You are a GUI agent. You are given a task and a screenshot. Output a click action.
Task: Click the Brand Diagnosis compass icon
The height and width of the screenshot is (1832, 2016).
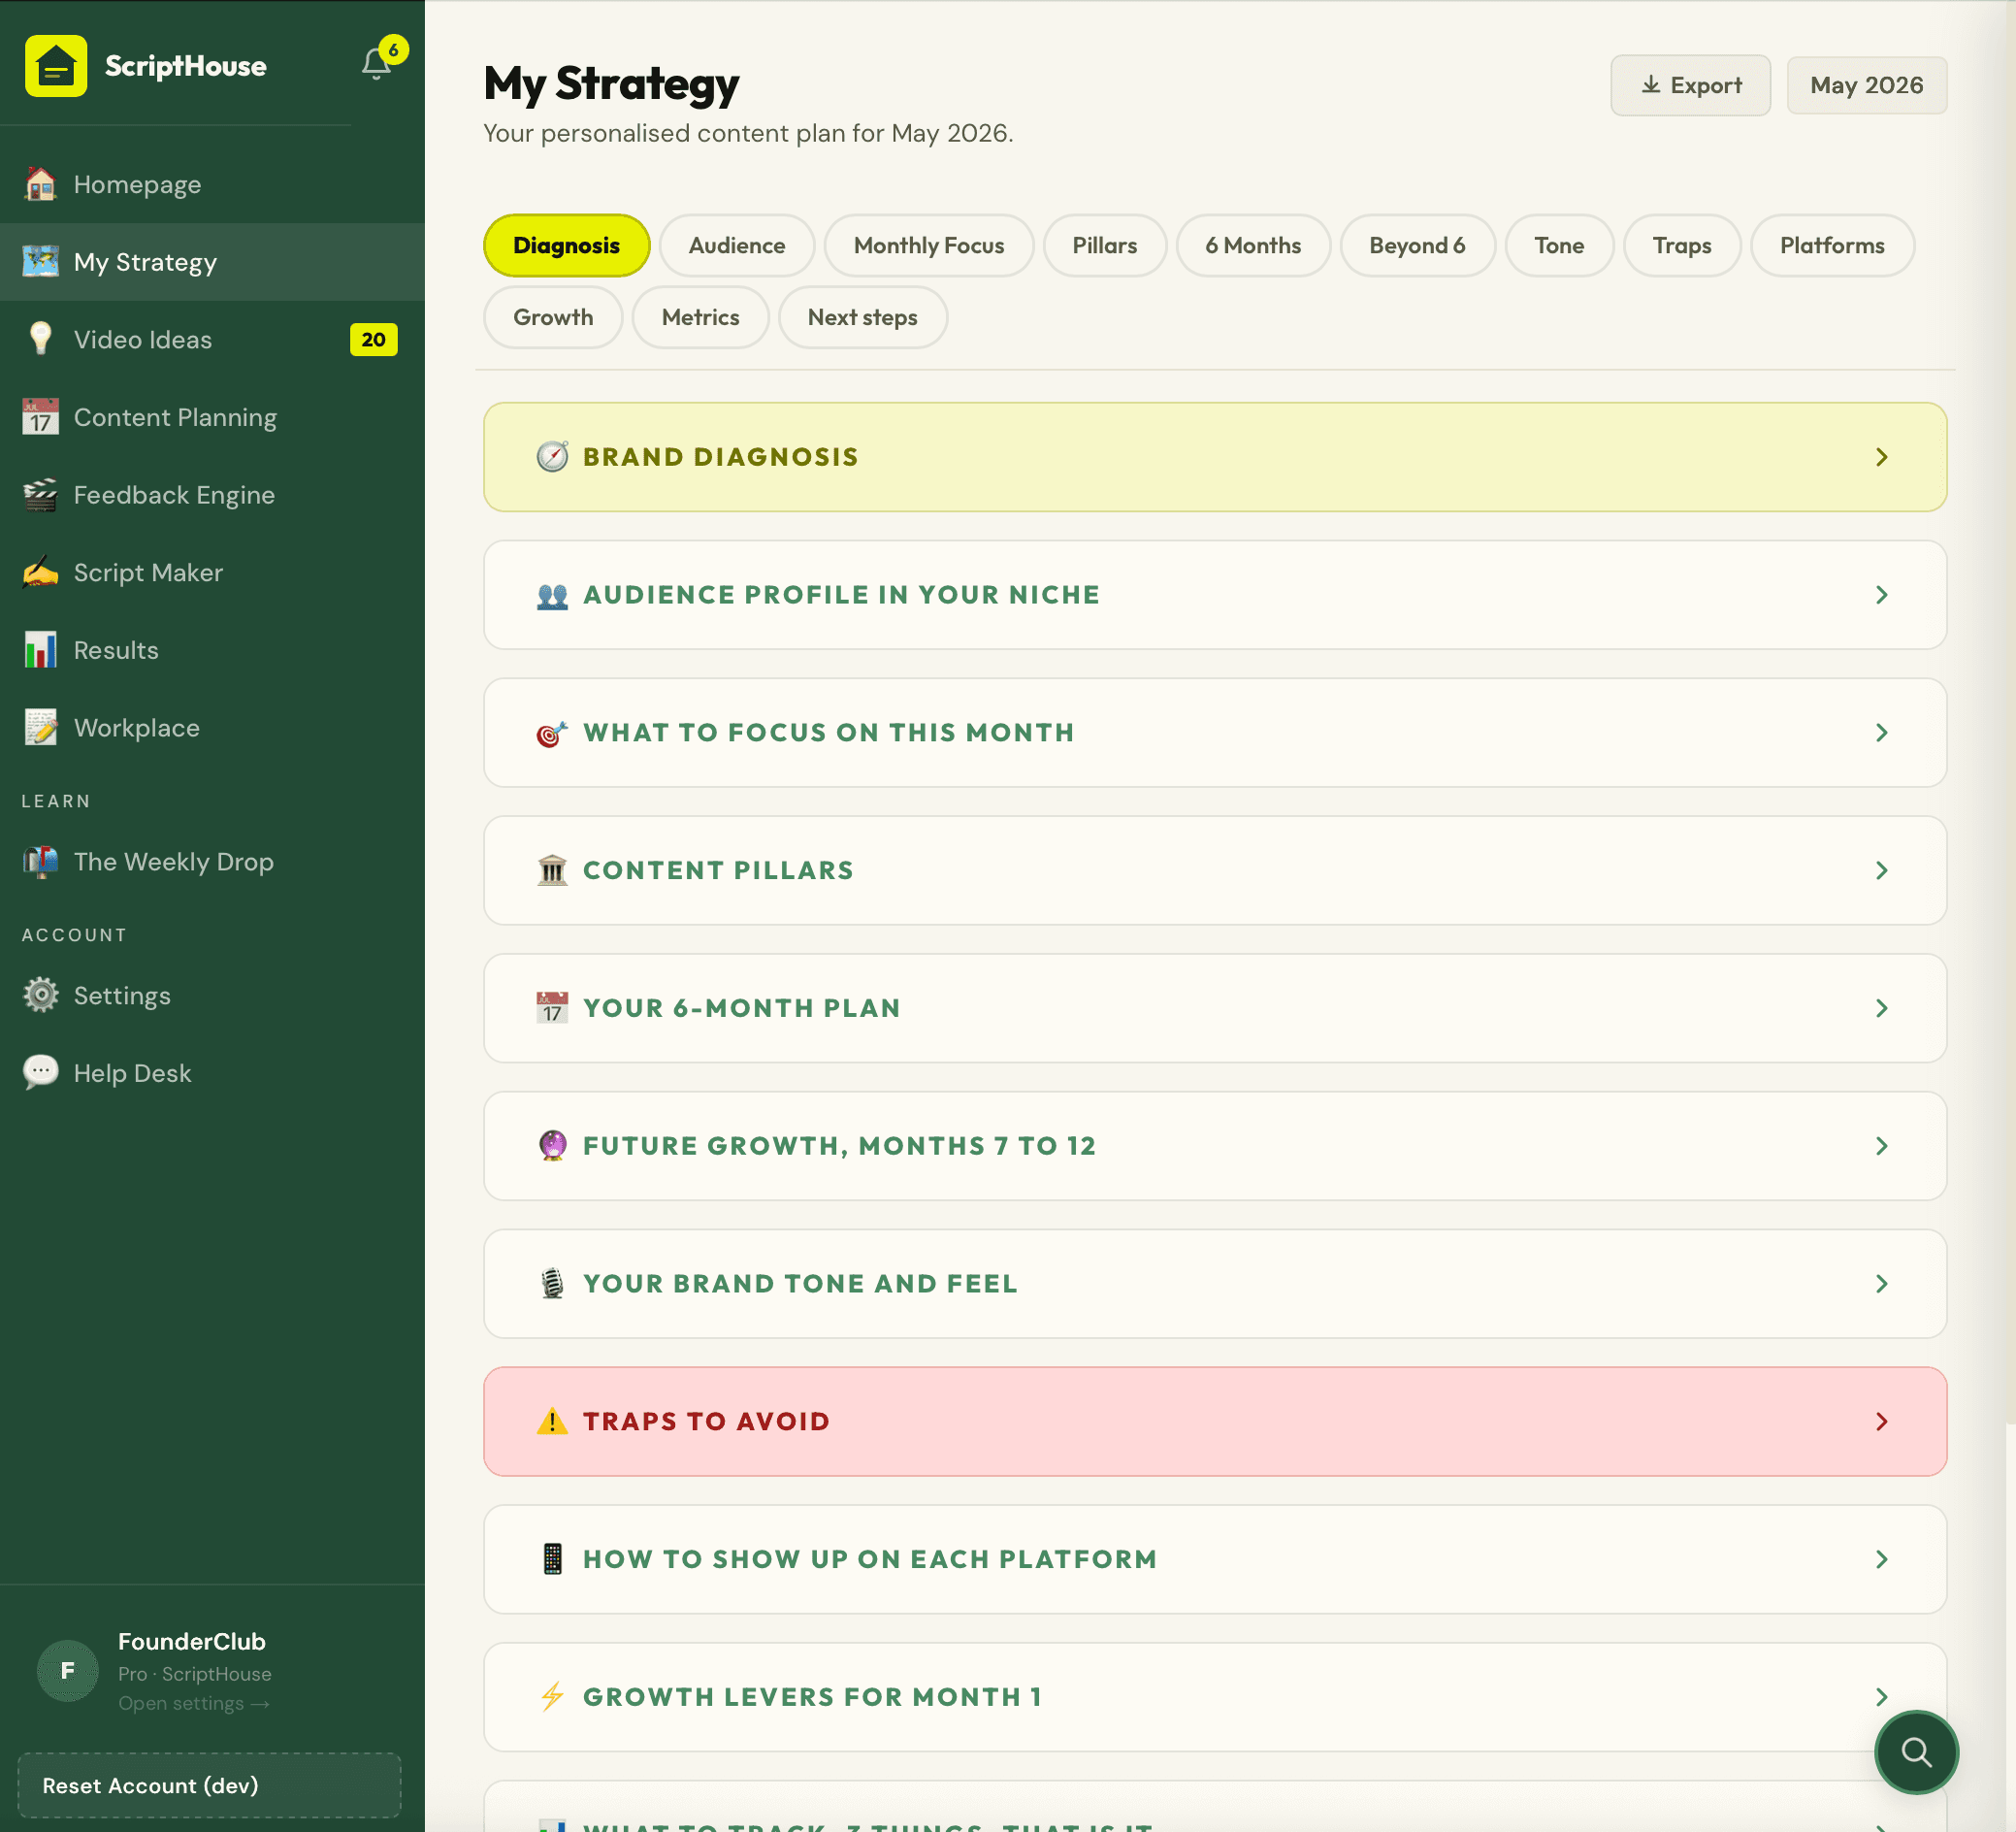pyautogui.click(x=552, y=457)
